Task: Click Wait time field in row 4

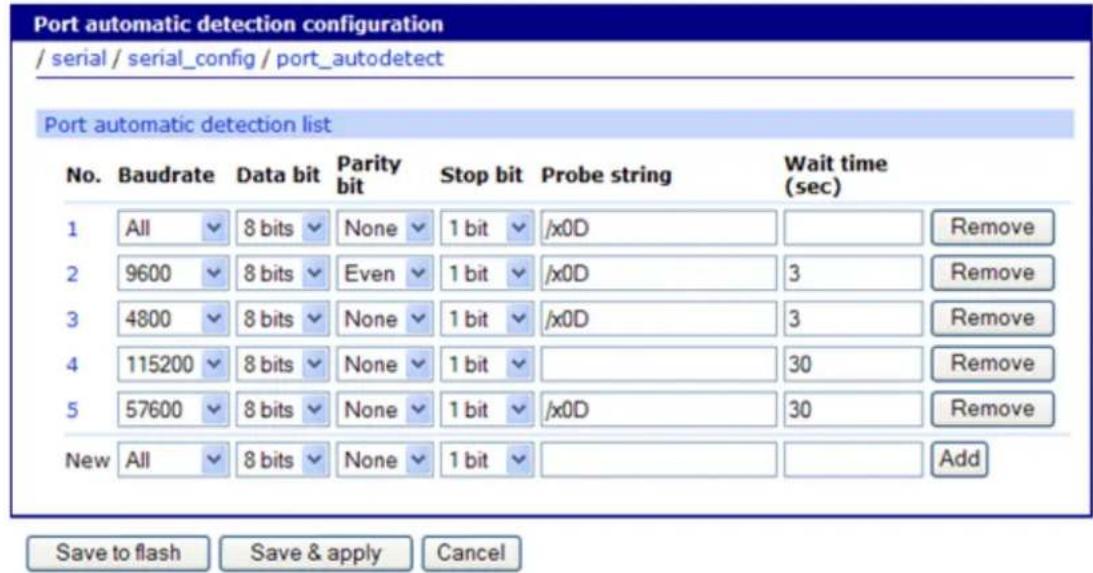Action: click(x=853, y=364)
